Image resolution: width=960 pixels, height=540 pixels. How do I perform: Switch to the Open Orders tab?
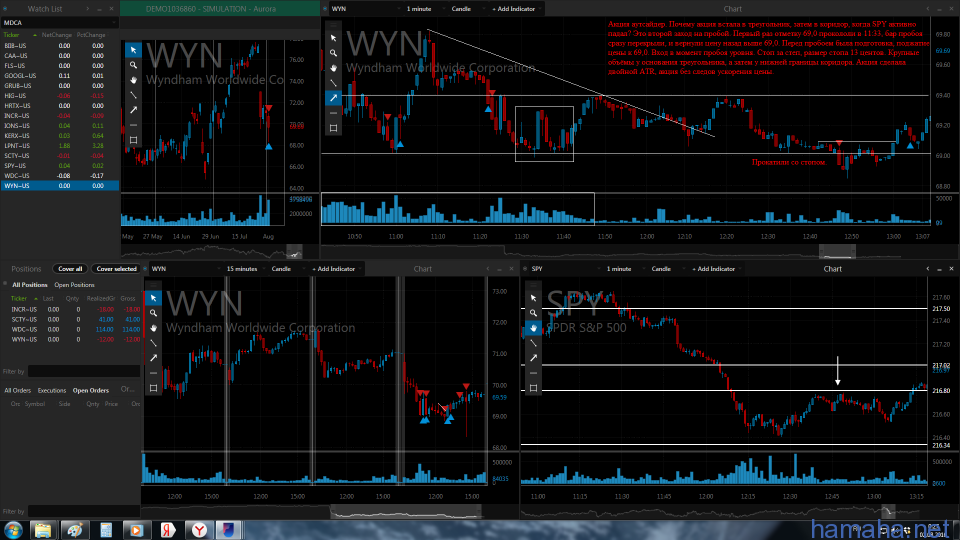pyautogui.click(x=91, y=390)
